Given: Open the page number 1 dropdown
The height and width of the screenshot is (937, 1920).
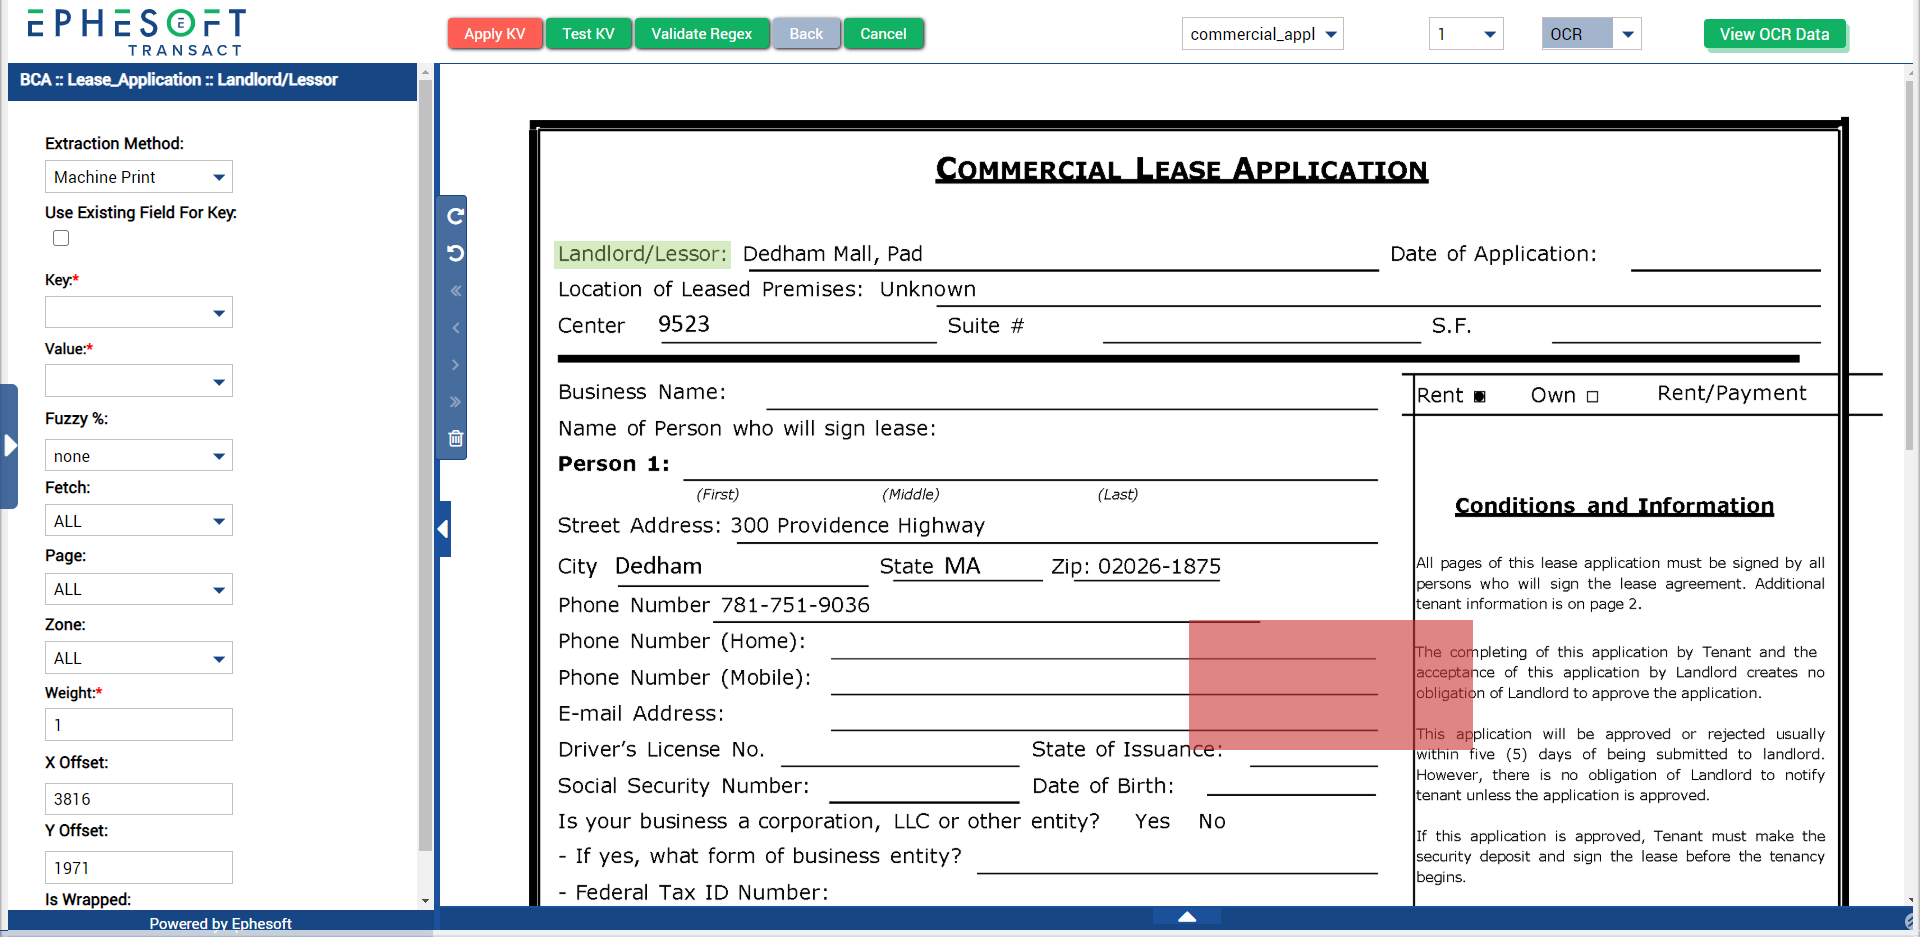Looking at the screenshot, I should [x=1466, y=34].
